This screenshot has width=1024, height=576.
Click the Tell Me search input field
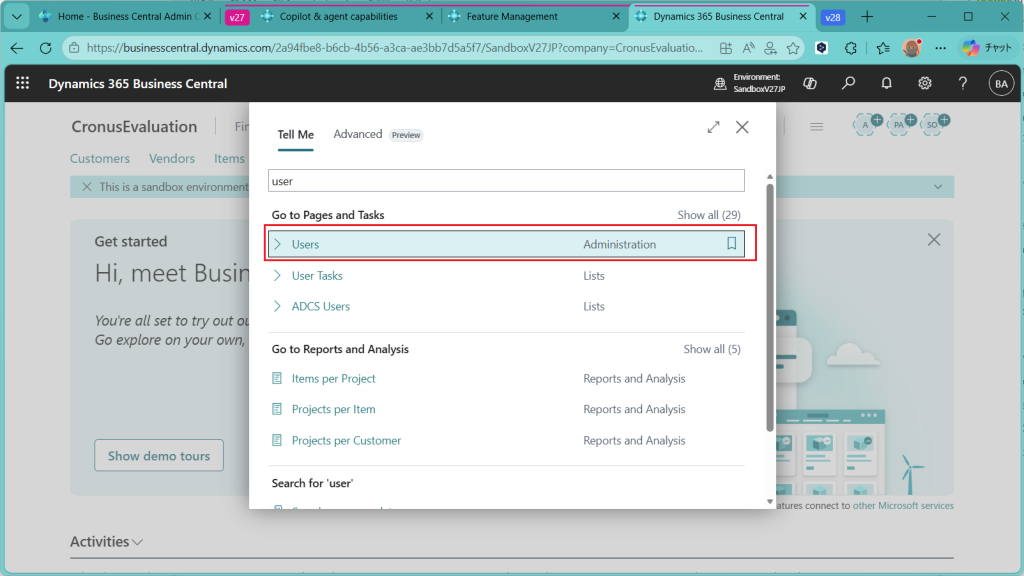click(x=506, y=181)
